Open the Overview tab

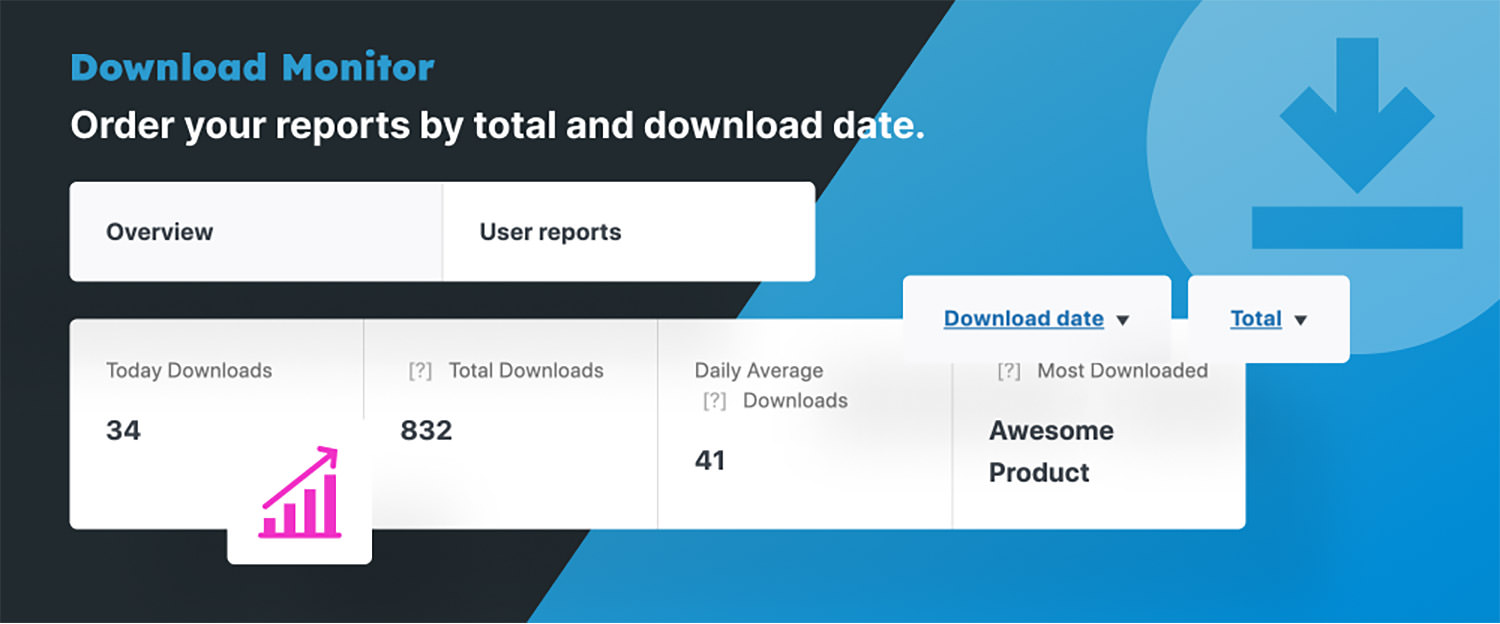tap(256, 232)
